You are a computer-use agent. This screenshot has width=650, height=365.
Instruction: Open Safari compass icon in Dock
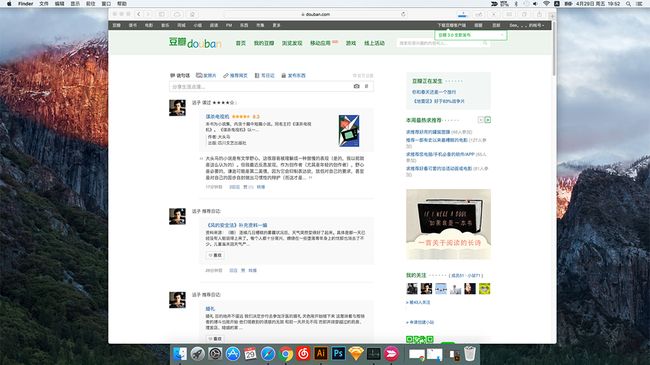click(x=268, y=354)
